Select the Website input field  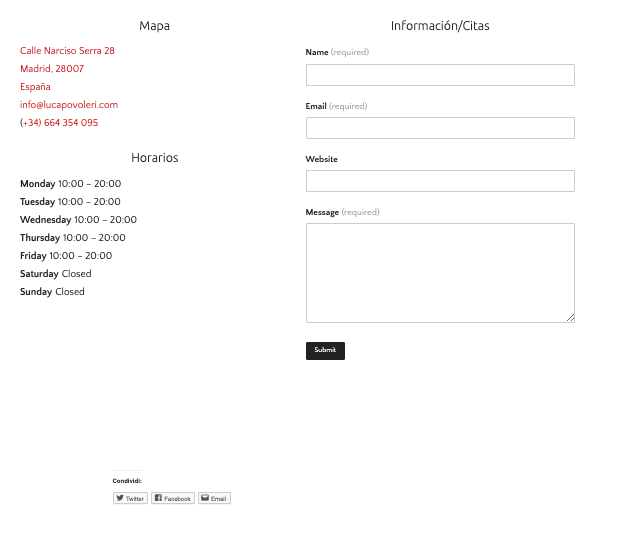point(440,181)
